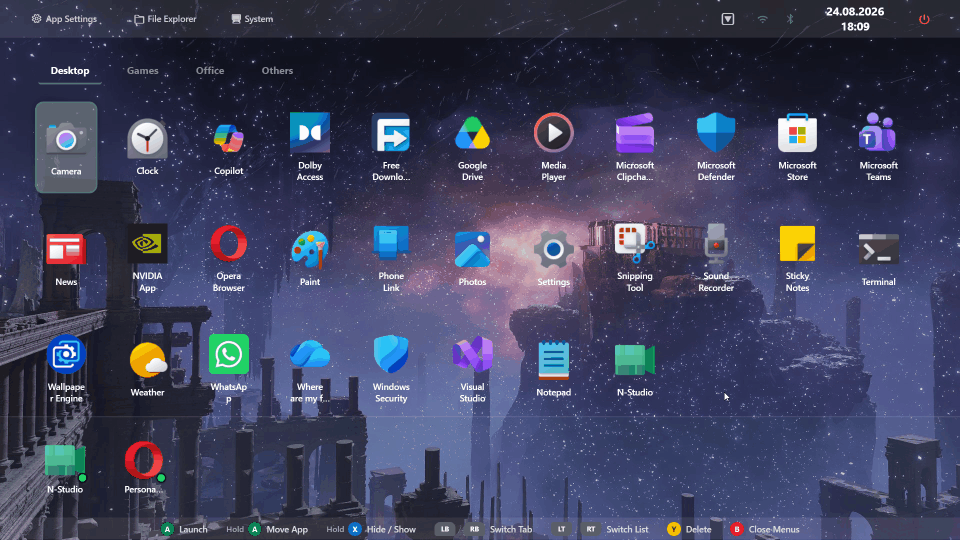Image resolution: width=960 pixels, height=540 pixels.
Task: Launch Microsoft Teams
Action: click(x=879, y=148)
